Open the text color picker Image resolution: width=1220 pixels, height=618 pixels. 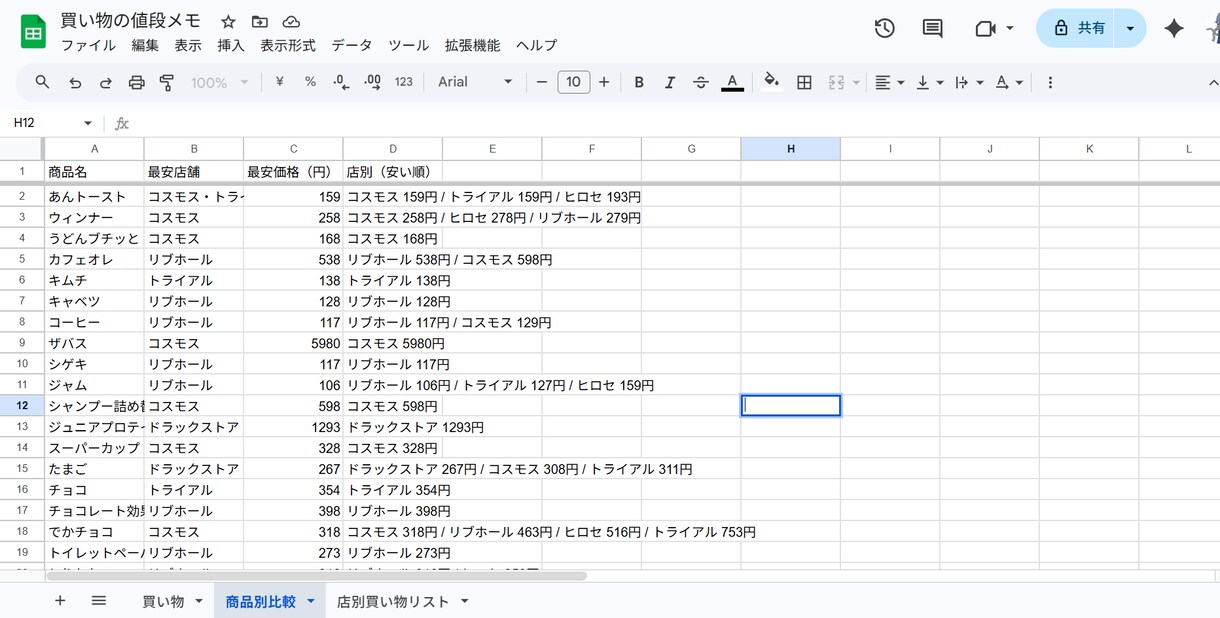pos(732,82)
